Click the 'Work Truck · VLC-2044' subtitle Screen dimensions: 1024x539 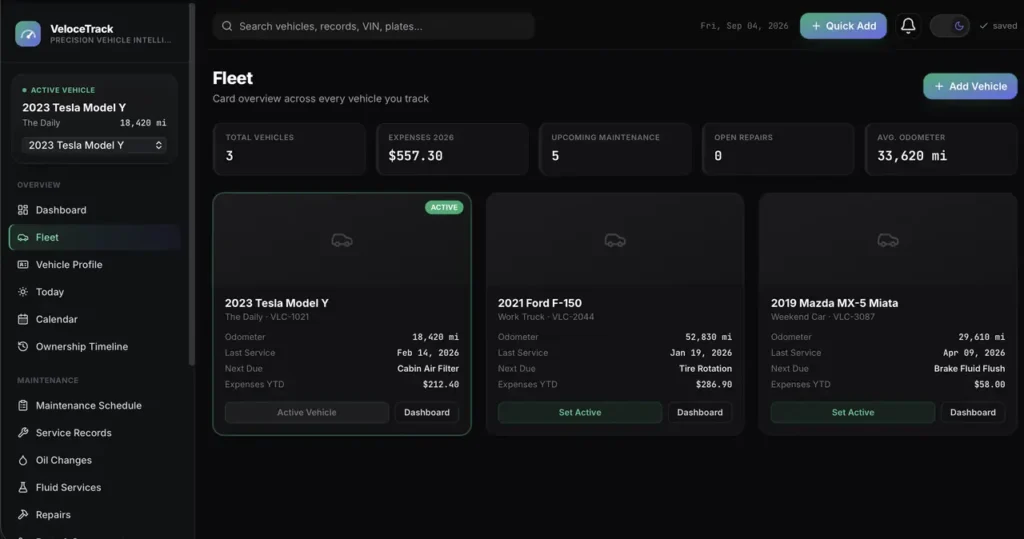[x=546, y=317]
